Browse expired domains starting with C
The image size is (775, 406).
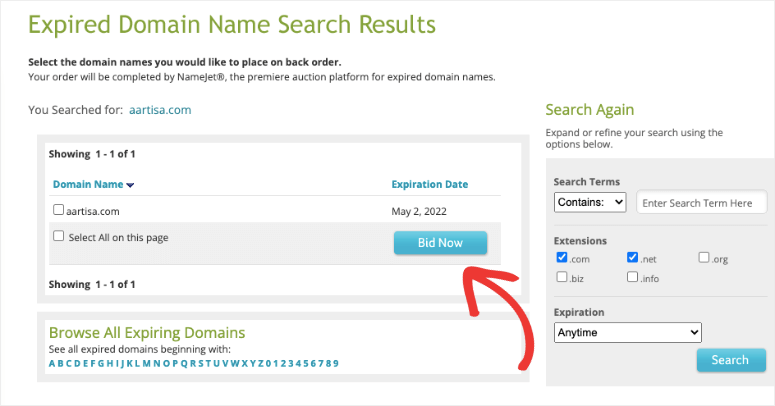click(69, 363)
